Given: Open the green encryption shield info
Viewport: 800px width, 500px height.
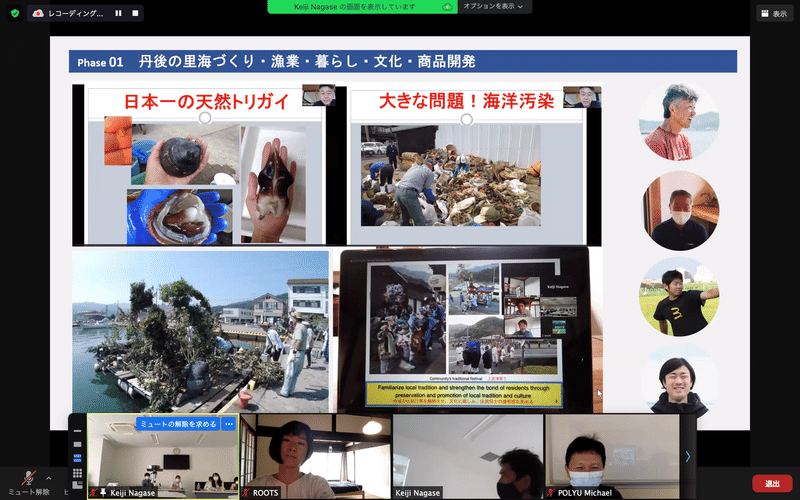Looking at the screenshot, I should [x=15, y=13].
